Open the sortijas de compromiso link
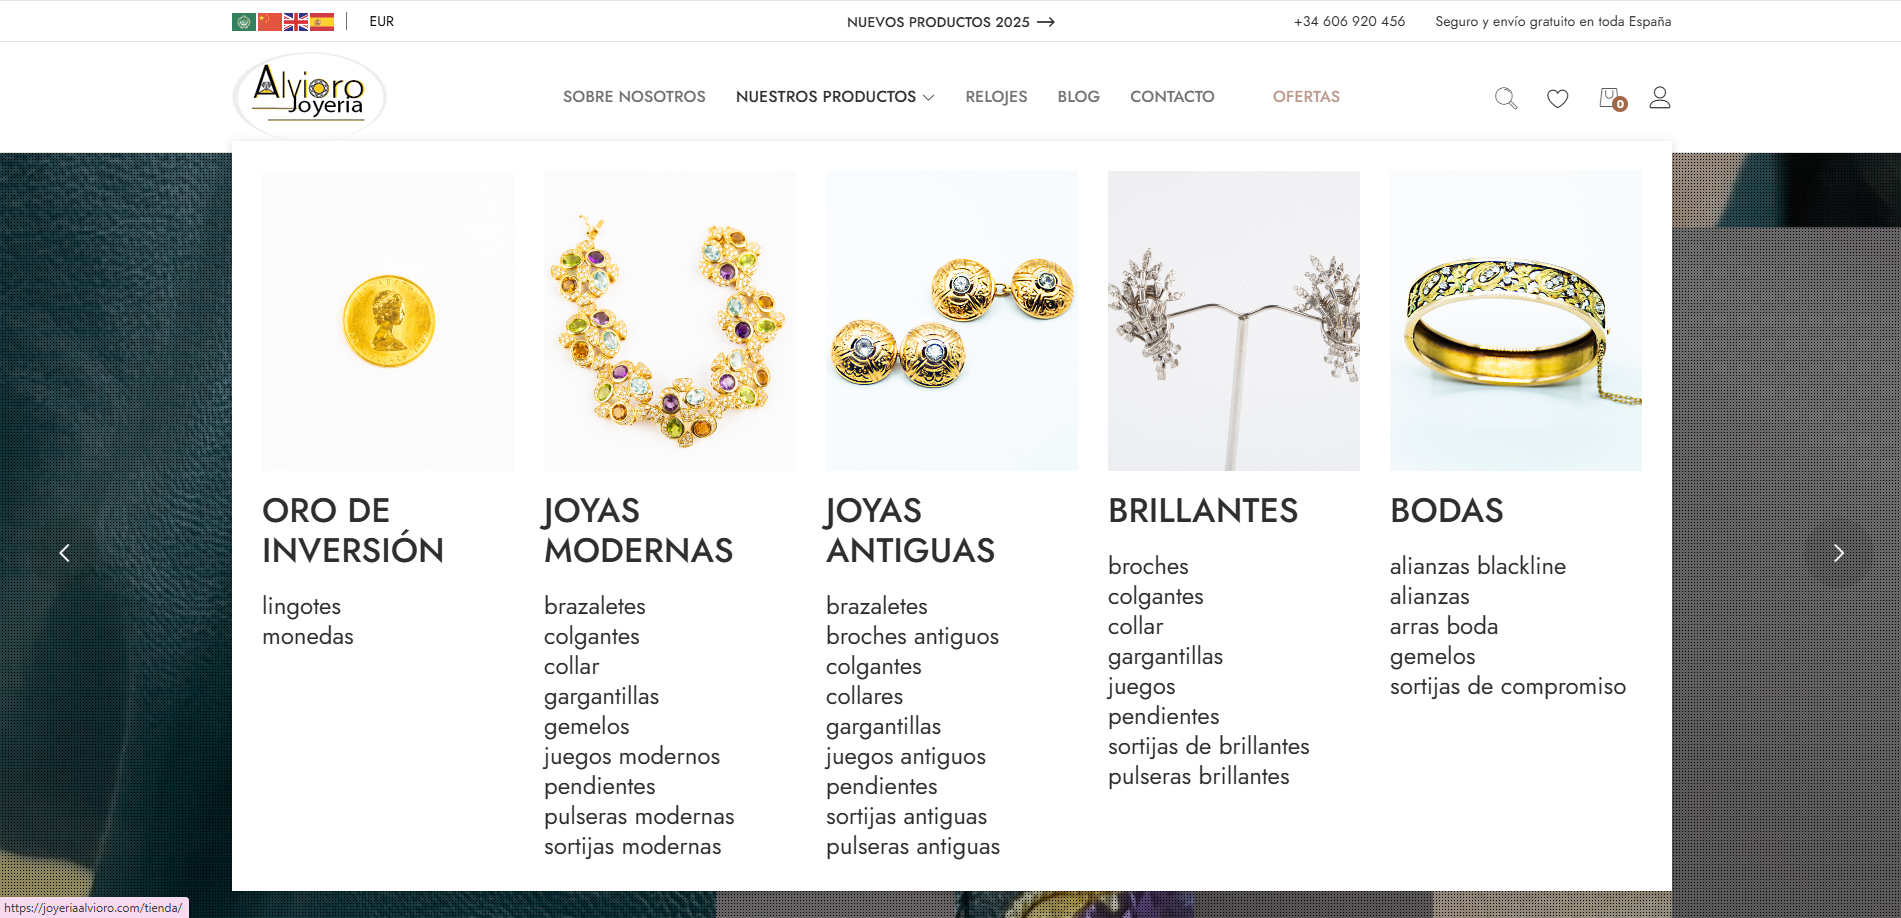1901x918 pixels. (x=1508, y=686)
